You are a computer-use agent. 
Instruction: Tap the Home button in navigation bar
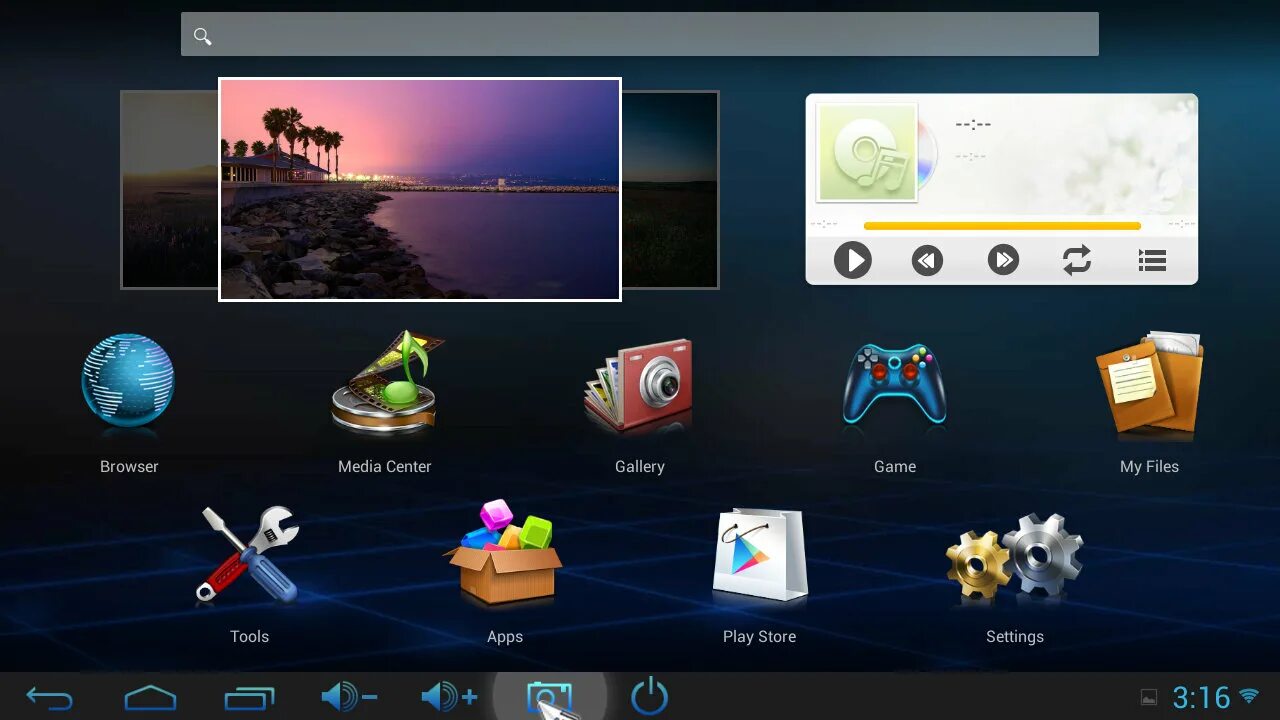point(150,697)
